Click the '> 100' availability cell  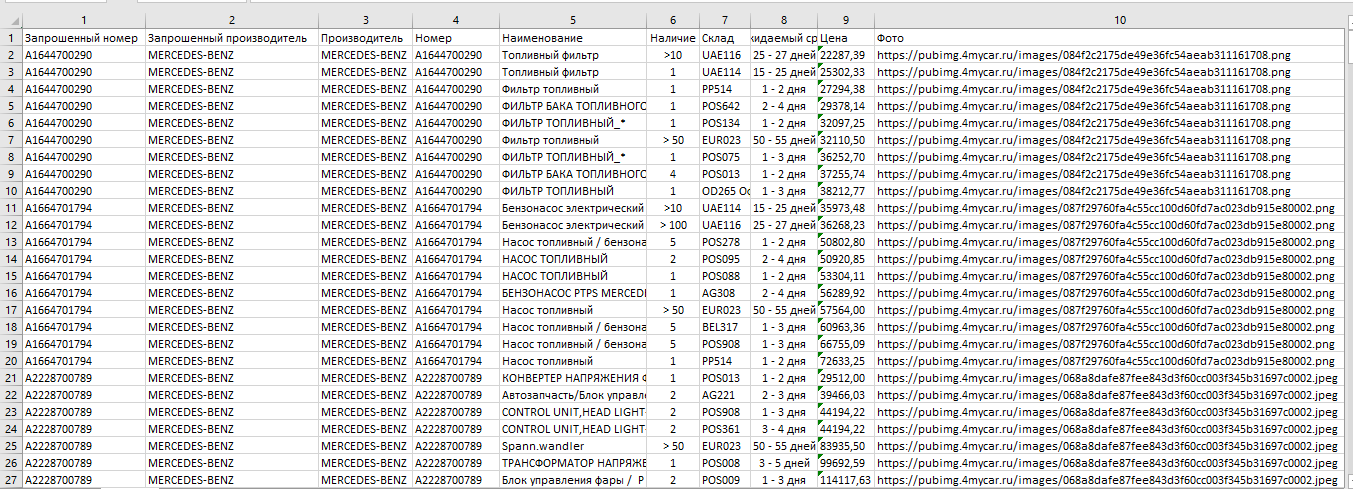[672, 225]
